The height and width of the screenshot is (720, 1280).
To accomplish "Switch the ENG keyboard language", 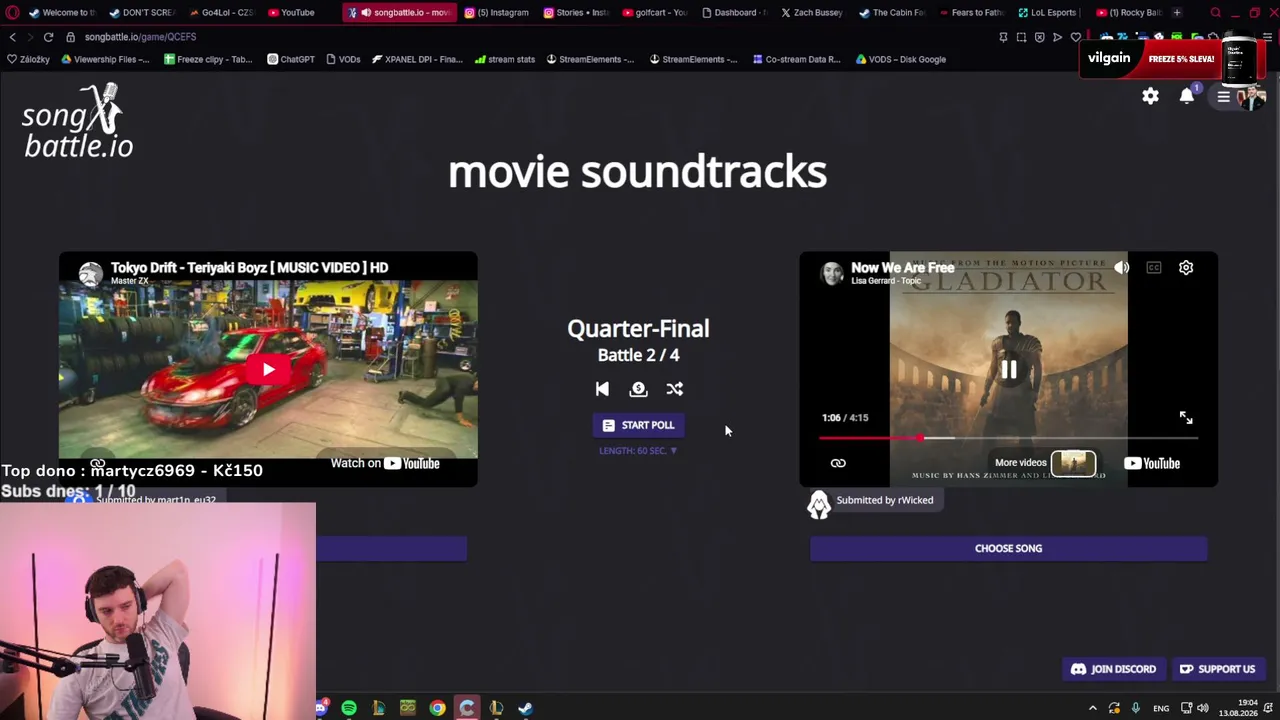I will click(1161, 708).
